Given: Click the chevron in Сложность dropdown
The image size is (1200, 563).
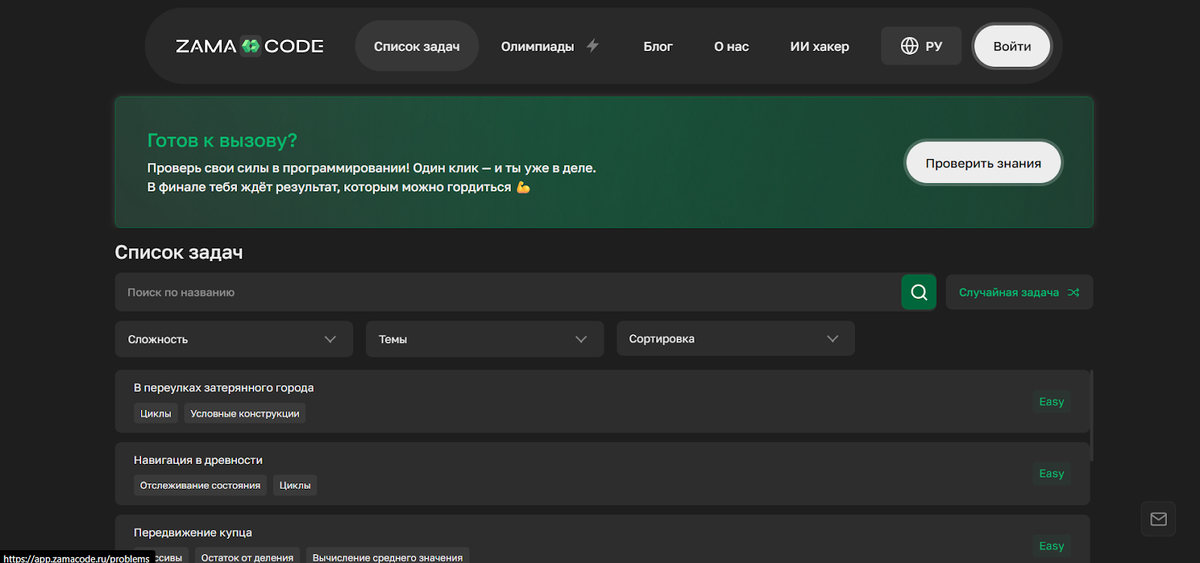Looking at the screenshot, I should coord(331,339).
